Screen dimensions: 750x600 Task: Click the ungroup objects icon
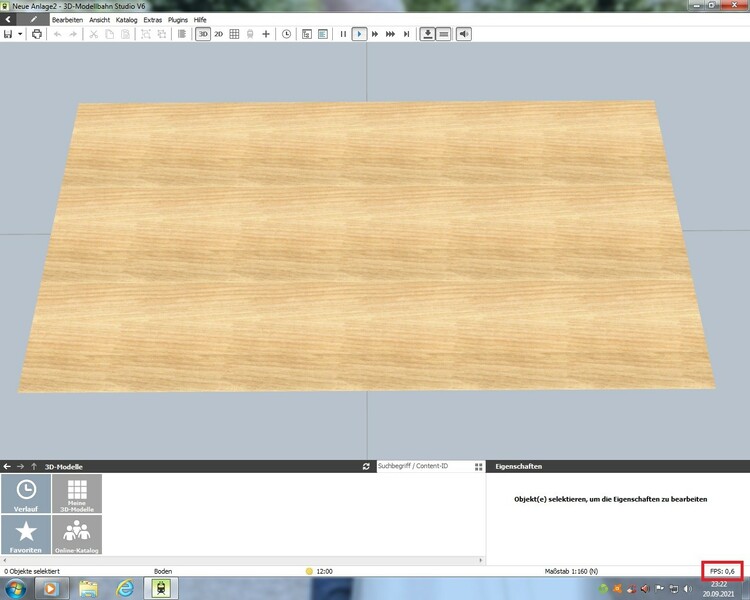[x=162, y=34]
